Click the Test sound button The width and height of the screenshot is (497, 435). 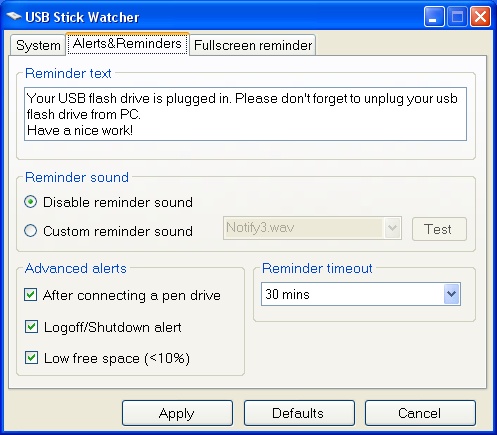pyautogui.click(x=439, y=229)
